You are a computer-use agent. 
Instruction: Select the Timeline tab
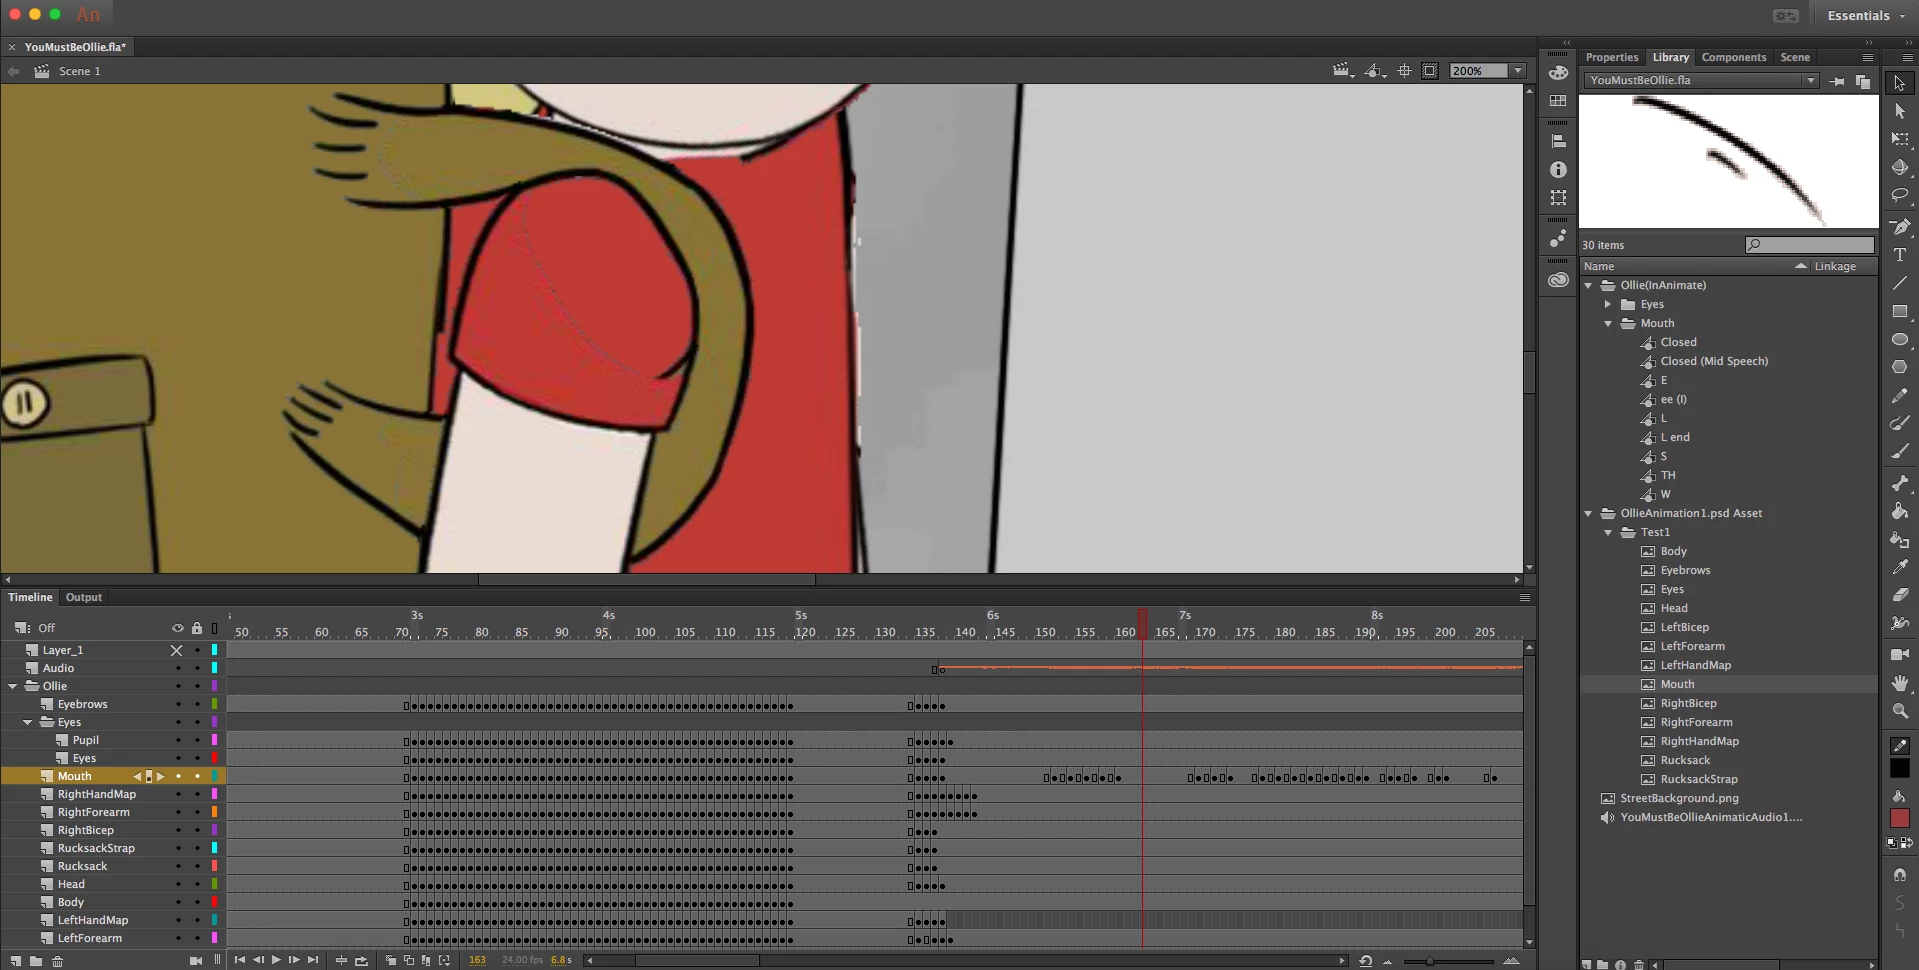(30, 597)
